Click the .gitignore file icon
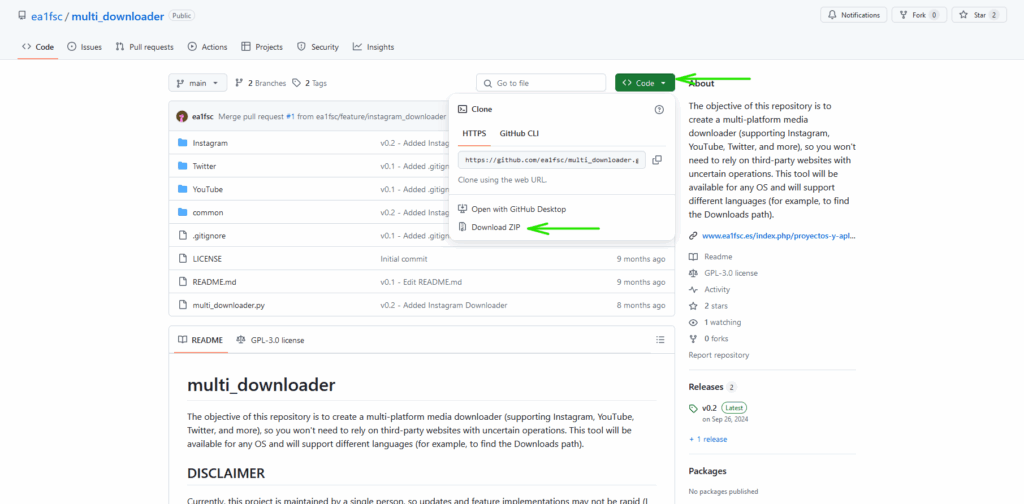Screen dimensions: 1024x504 [x=183, y=236]
